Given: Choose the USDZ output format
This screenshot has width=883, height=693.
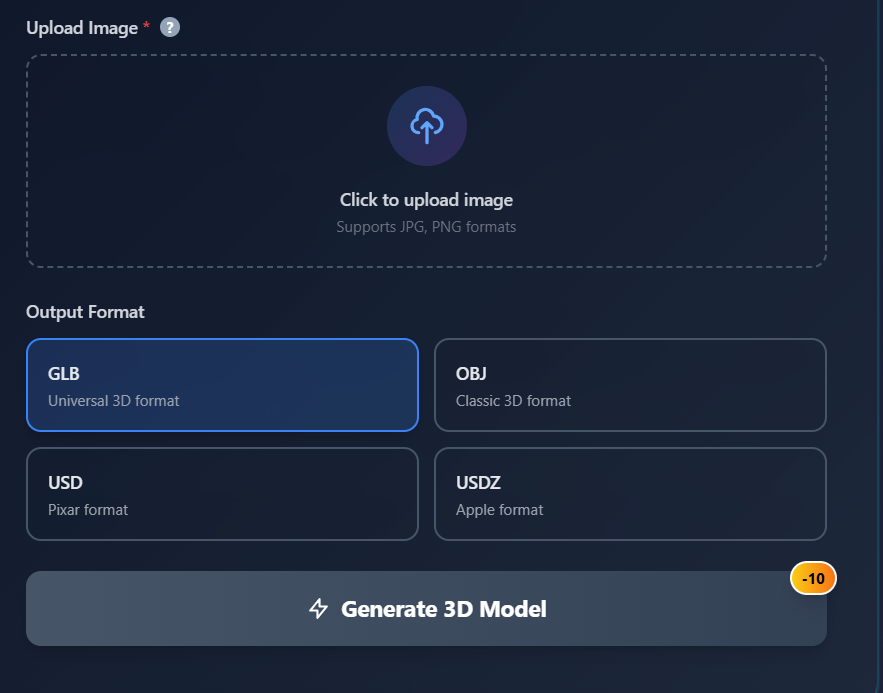Looking at the screenshot, I should [630, 494].
